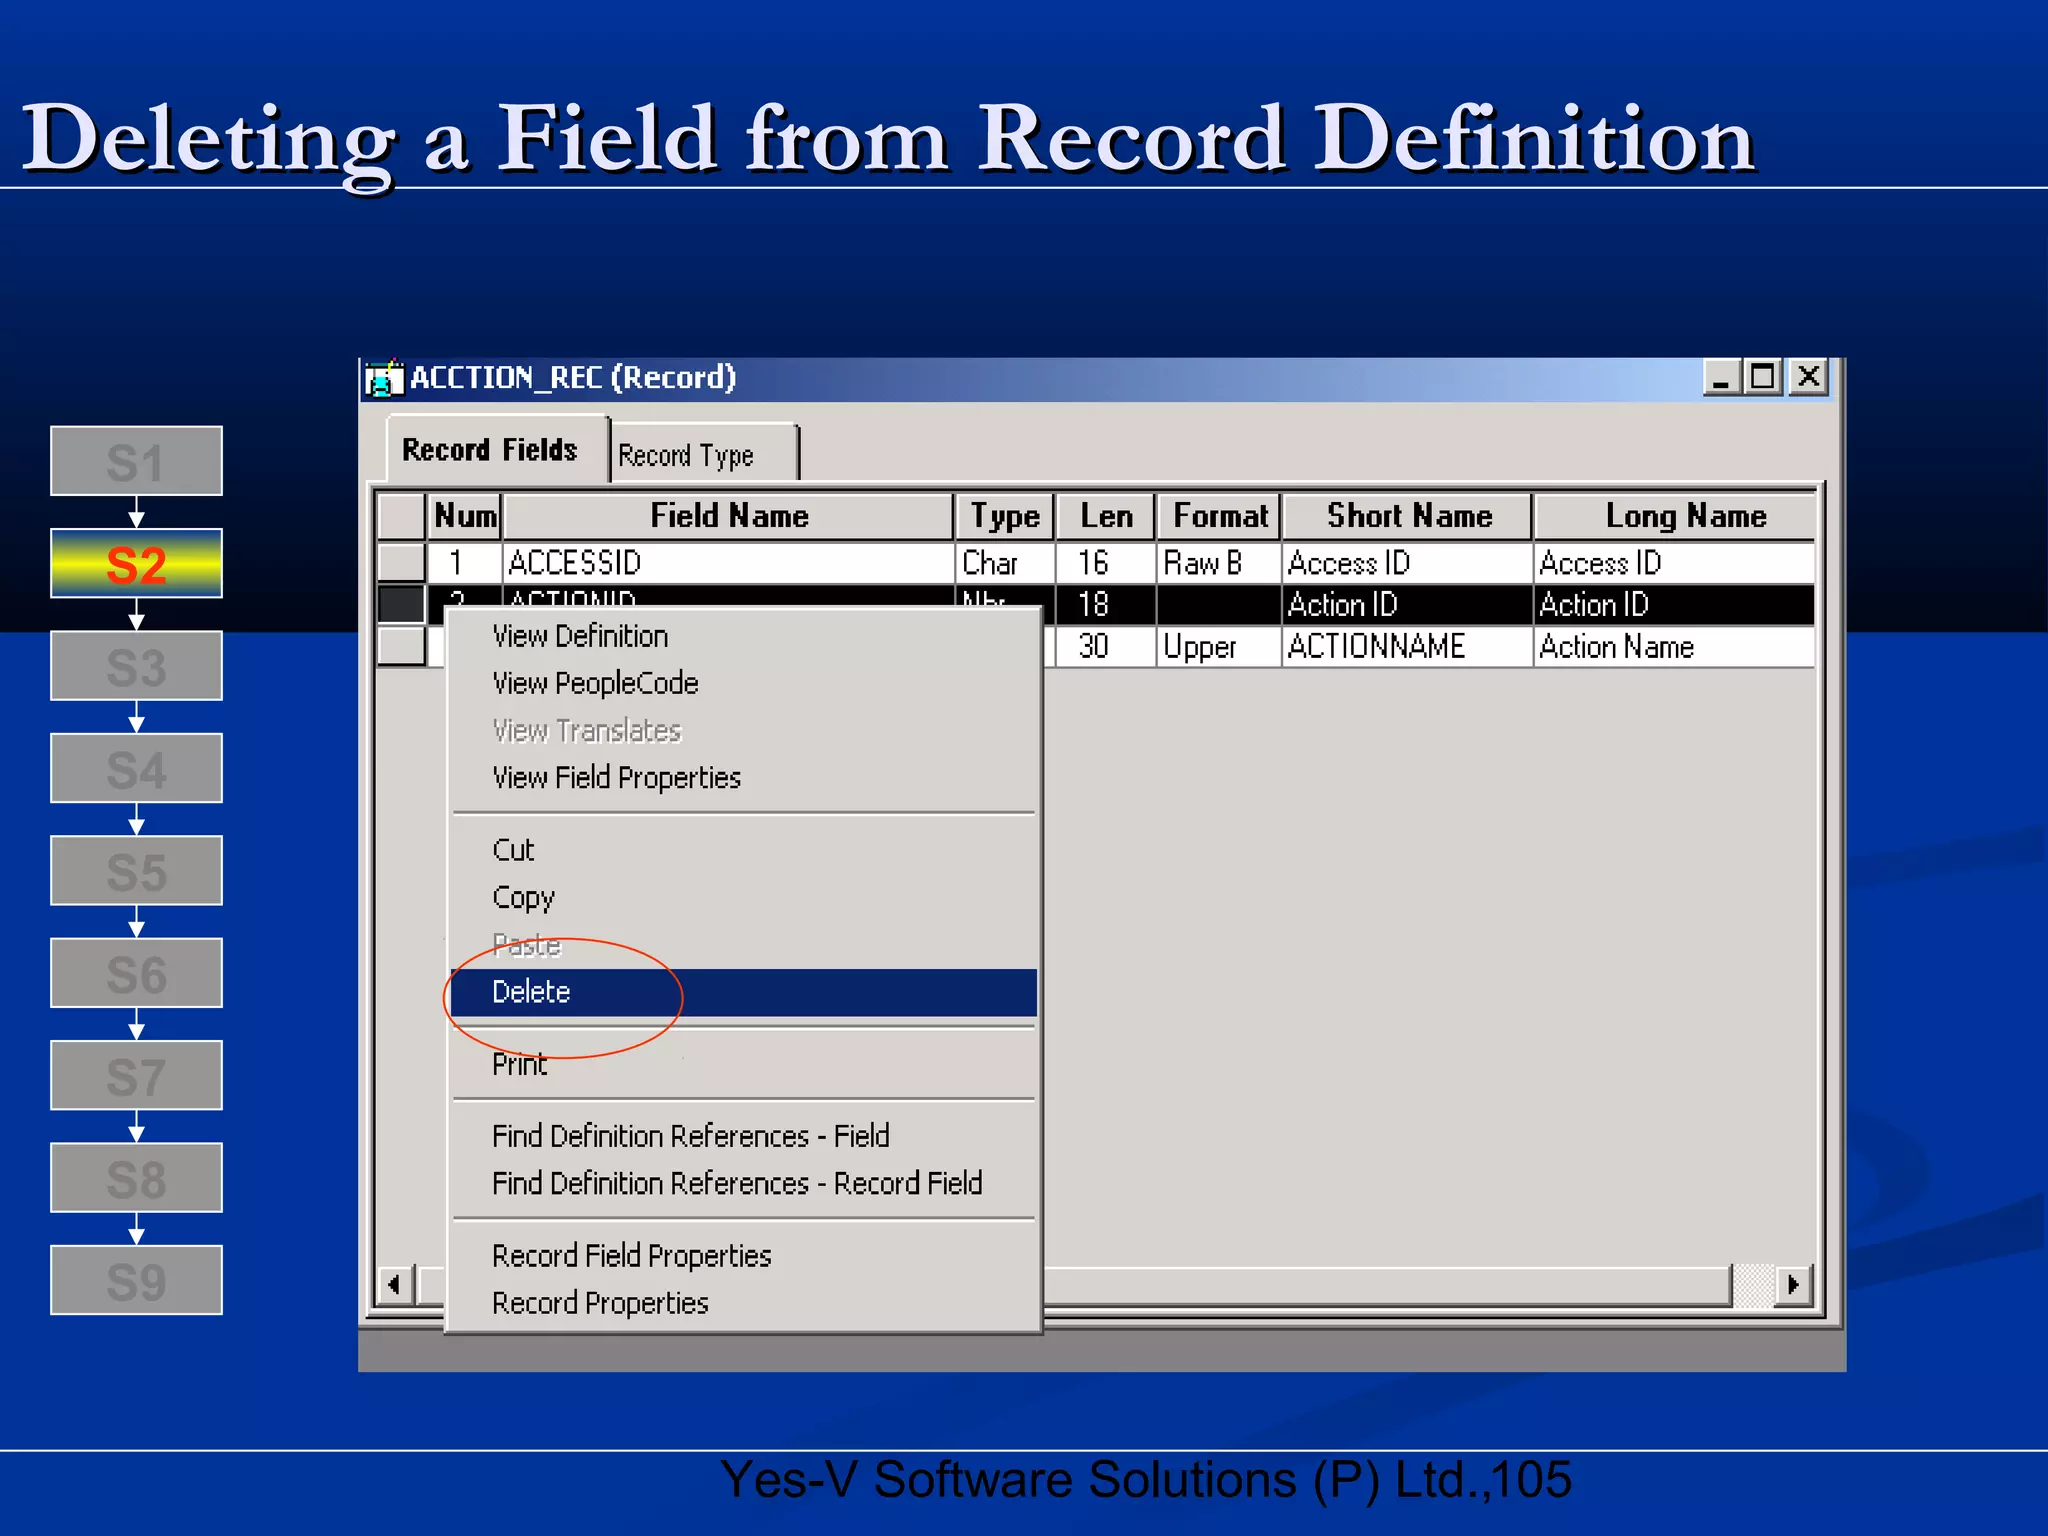Click the Access ID long name cell
Viewport: 2048px width, 1536px height.
1675,563
